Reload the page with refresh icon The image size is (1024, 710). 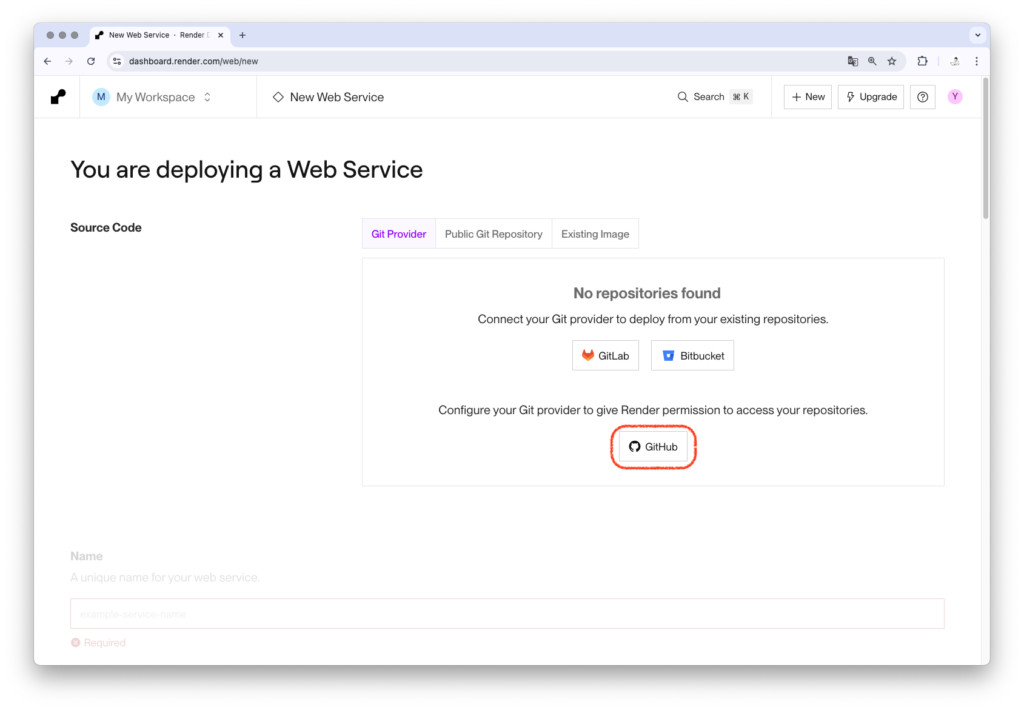[91, 61]
